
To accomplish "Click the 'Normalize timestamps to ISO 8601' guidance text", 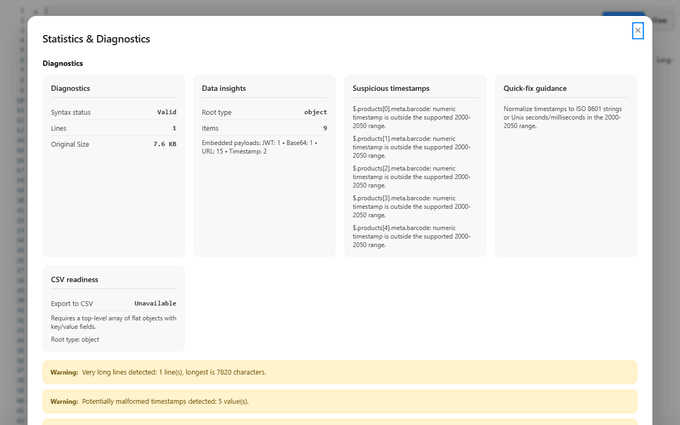I will [x=562, y=118].
